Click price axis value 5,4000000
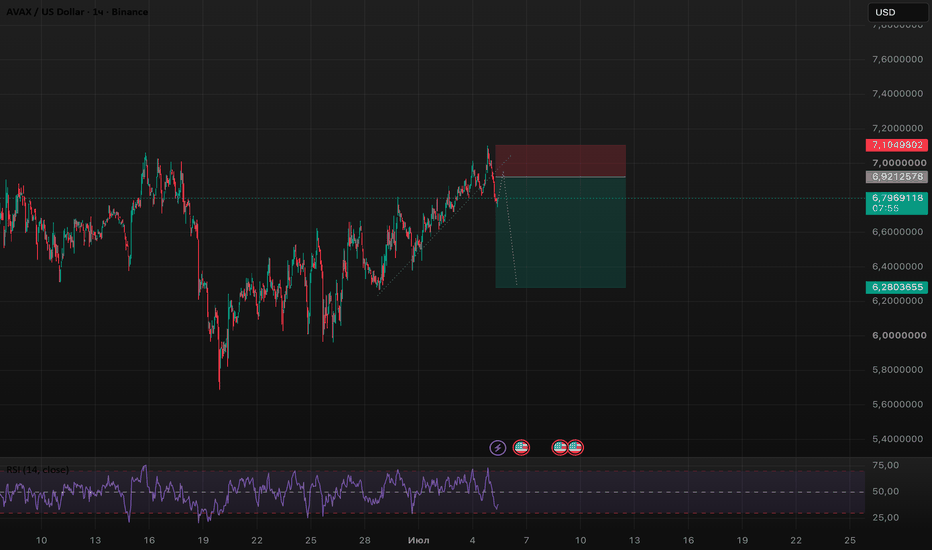The width and height of the screenshot is (932, 550). (898, 439)
